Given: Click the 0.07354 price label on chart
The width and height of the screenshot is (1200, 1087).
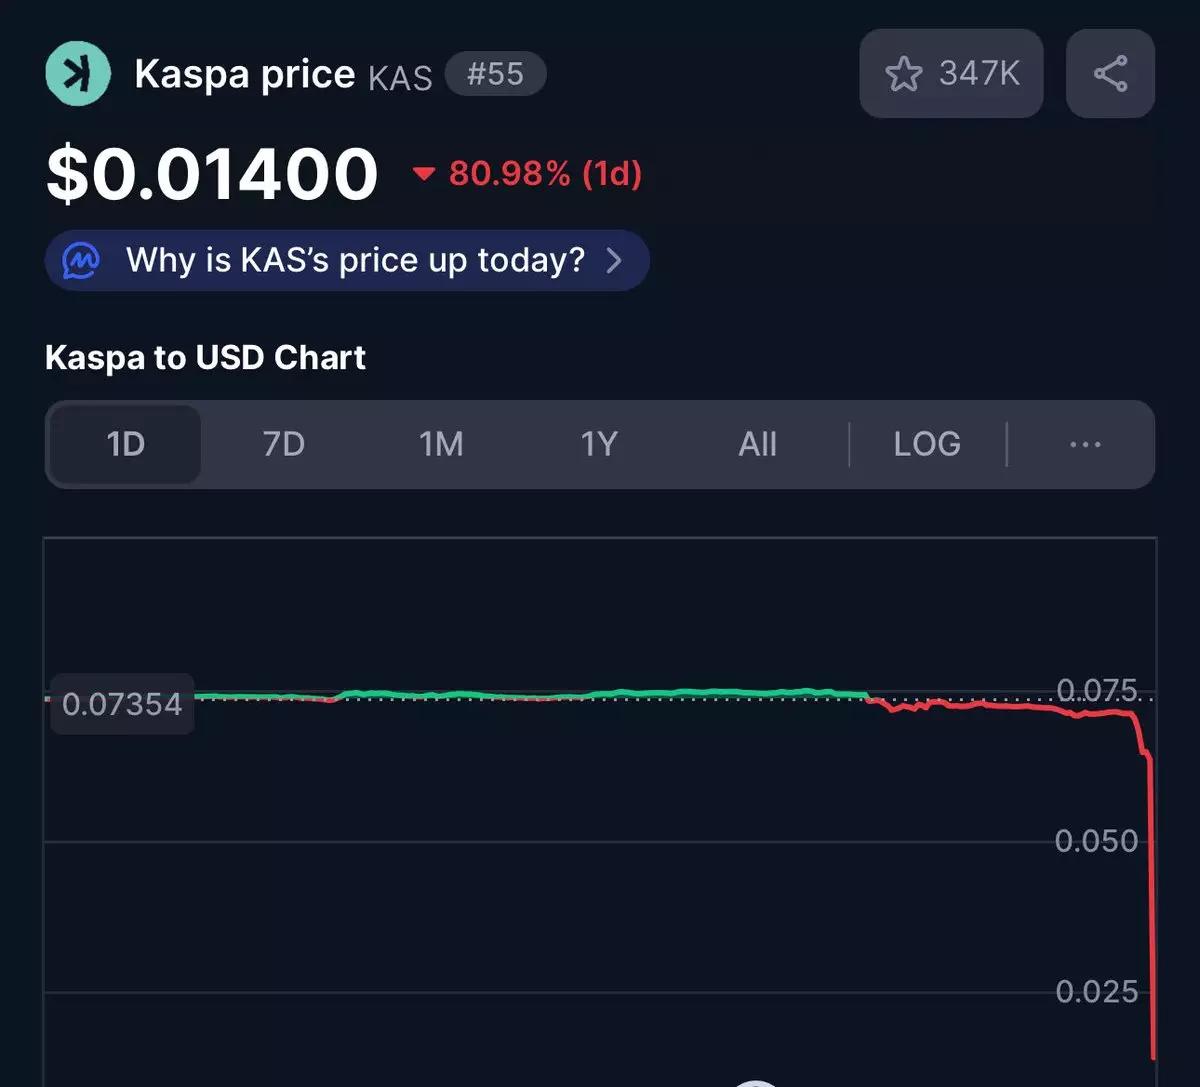Looking at the screenshot, I should tap(122, 704).
